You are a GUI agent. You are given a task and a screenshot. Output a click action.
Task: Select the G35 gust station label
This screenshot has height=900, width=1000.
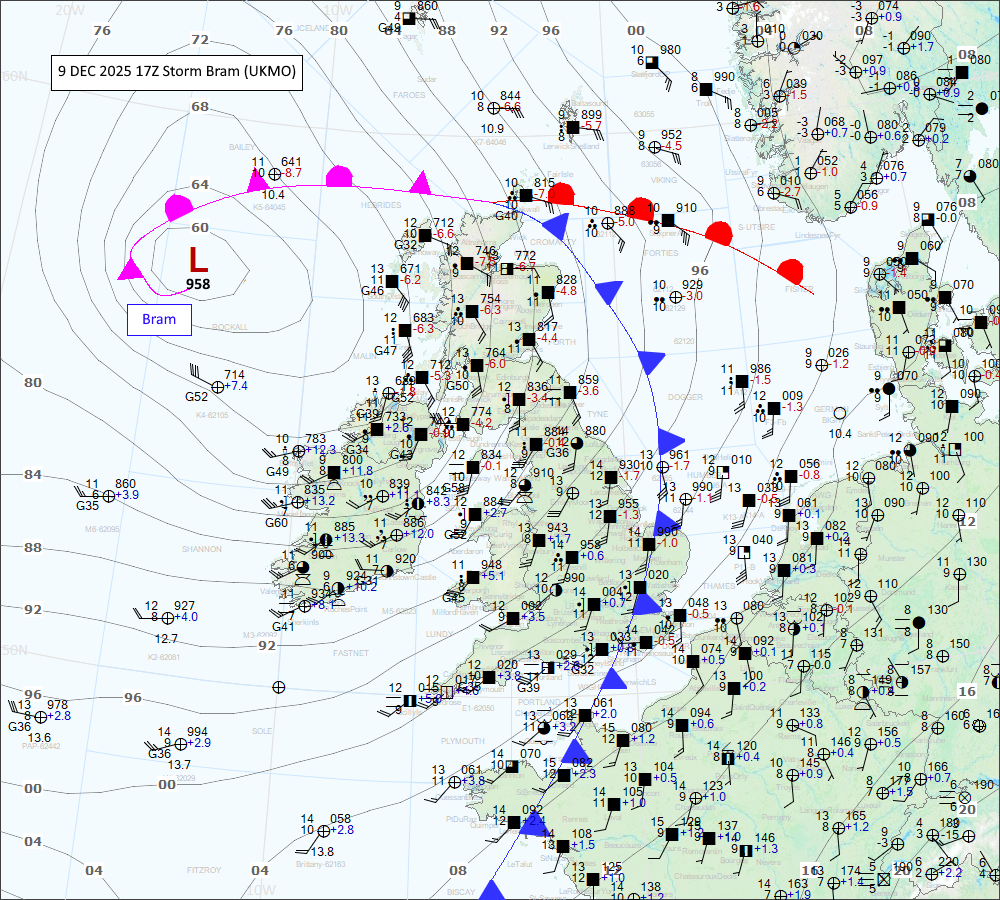pyautogui.click(x=88, y=506)
